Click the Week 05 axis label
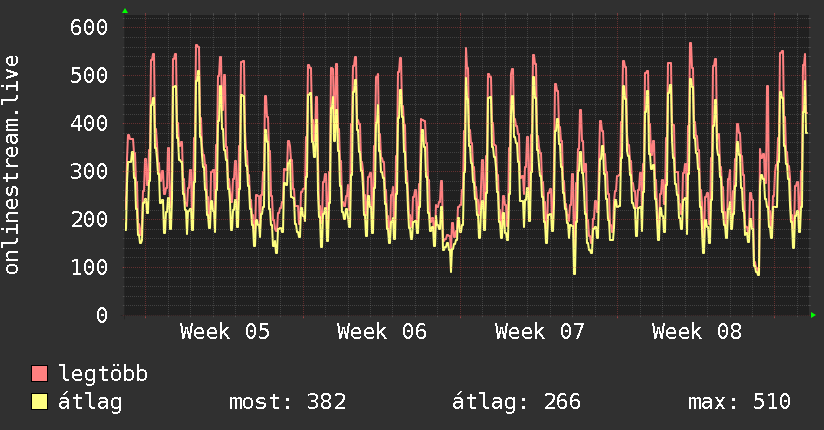The height and width of the screenshot is (430, 824). (224, 332)
